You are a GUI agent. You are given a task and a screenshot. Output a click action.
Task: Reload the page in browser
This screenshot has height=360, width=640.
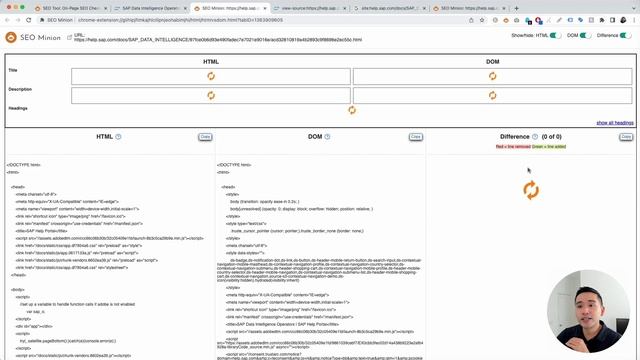click(x=29, y=20)
